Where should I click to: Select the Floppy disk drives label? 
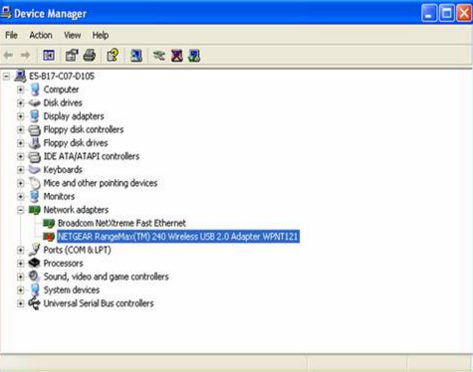76,143
